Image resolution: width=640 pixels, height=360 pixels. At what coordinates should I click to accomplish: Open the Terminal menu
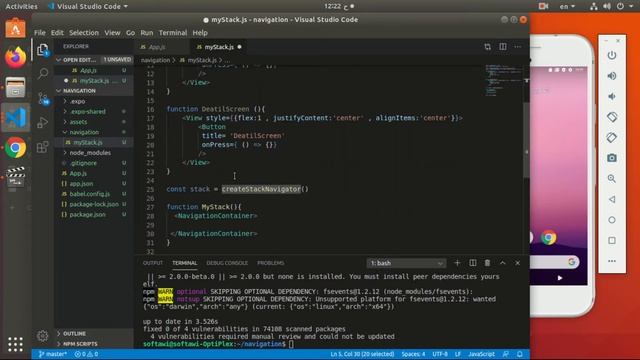173,33
